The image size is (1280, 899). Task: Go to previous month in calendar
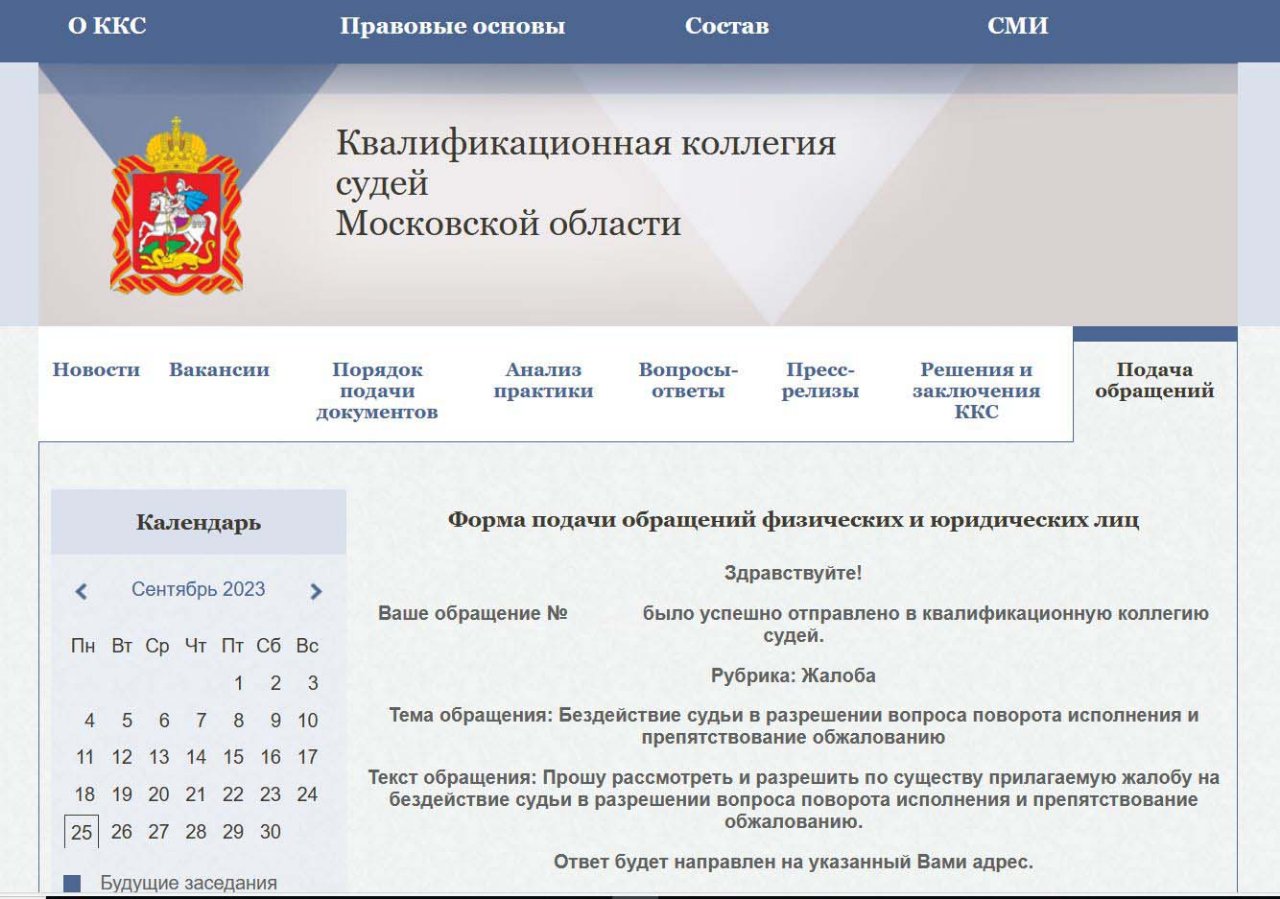[81, 591]
